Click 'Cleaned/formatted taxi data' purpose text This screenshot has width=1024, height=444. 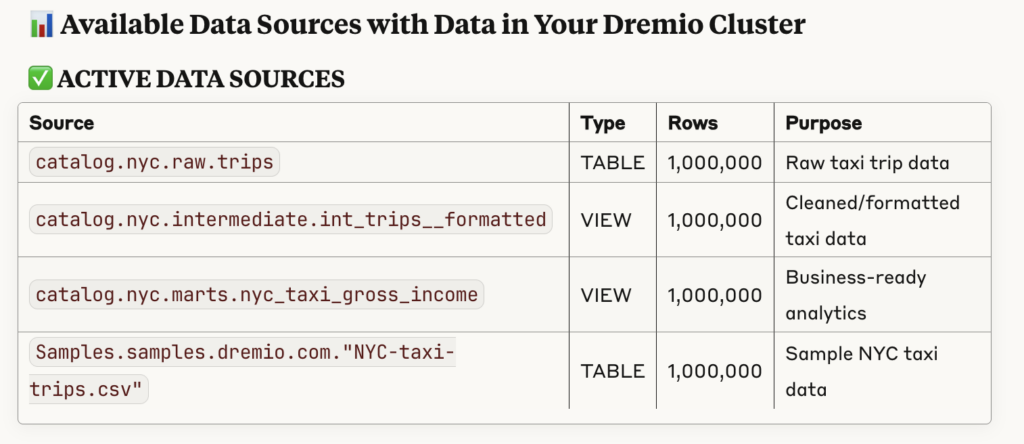(872, 220)
